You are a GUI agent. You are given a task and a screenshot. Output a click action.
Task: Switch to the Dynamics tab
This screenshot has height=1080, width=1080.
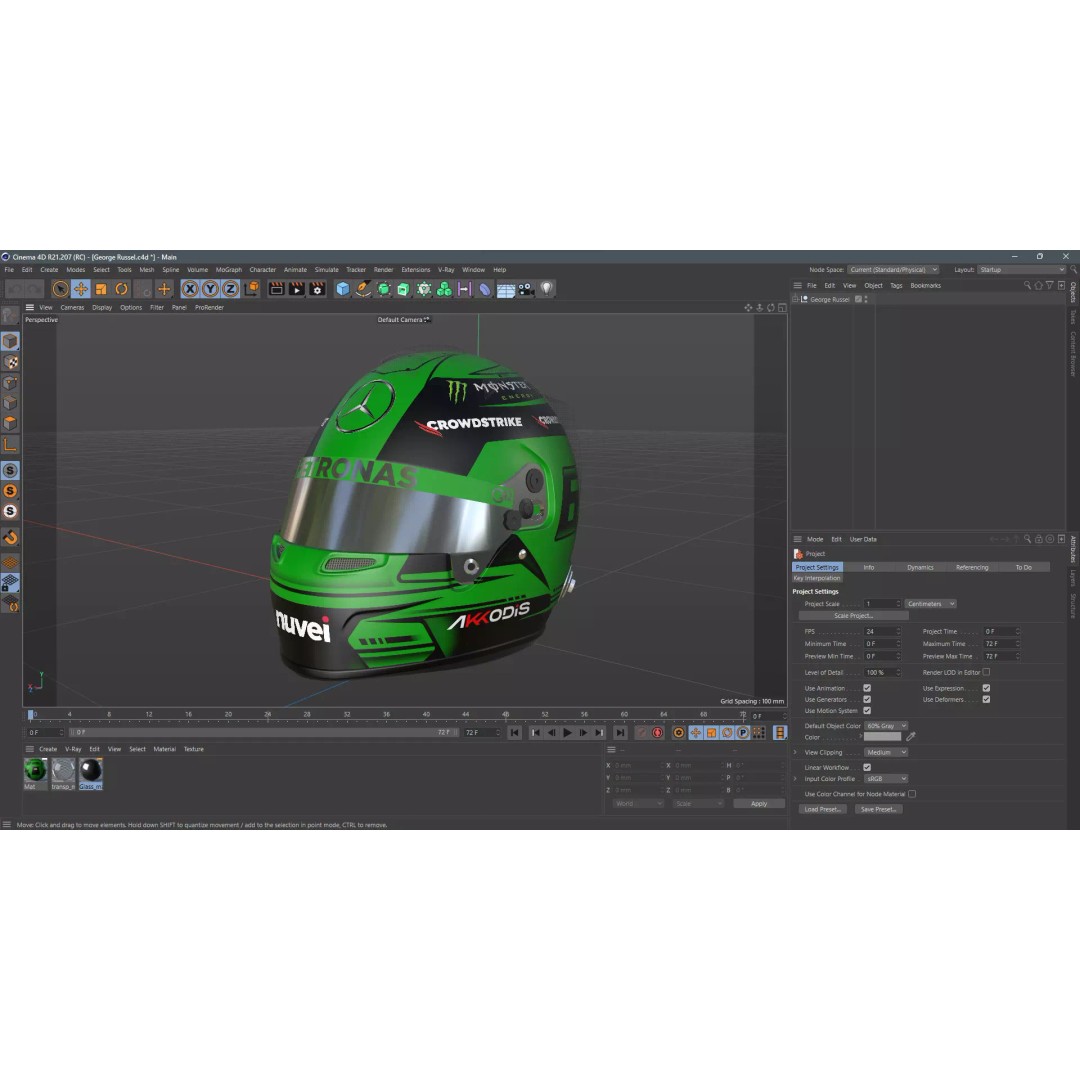920,568
